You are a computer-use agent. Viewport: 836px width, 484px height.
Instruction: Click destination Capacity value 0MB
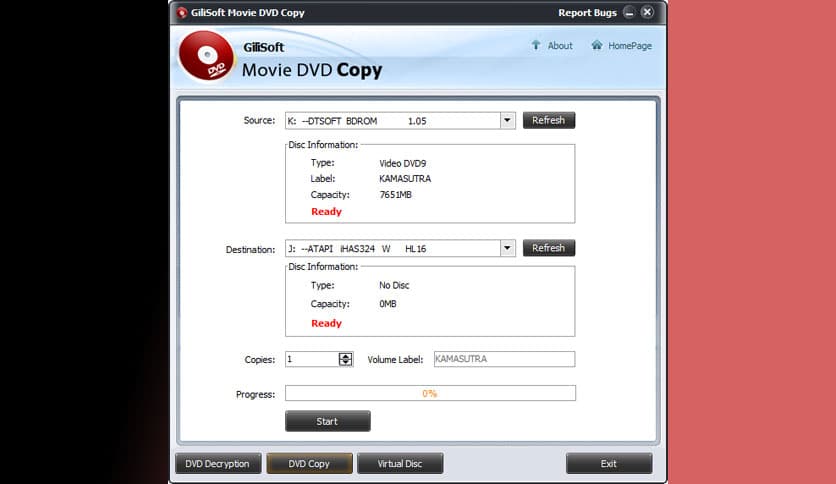pos(388,304)
